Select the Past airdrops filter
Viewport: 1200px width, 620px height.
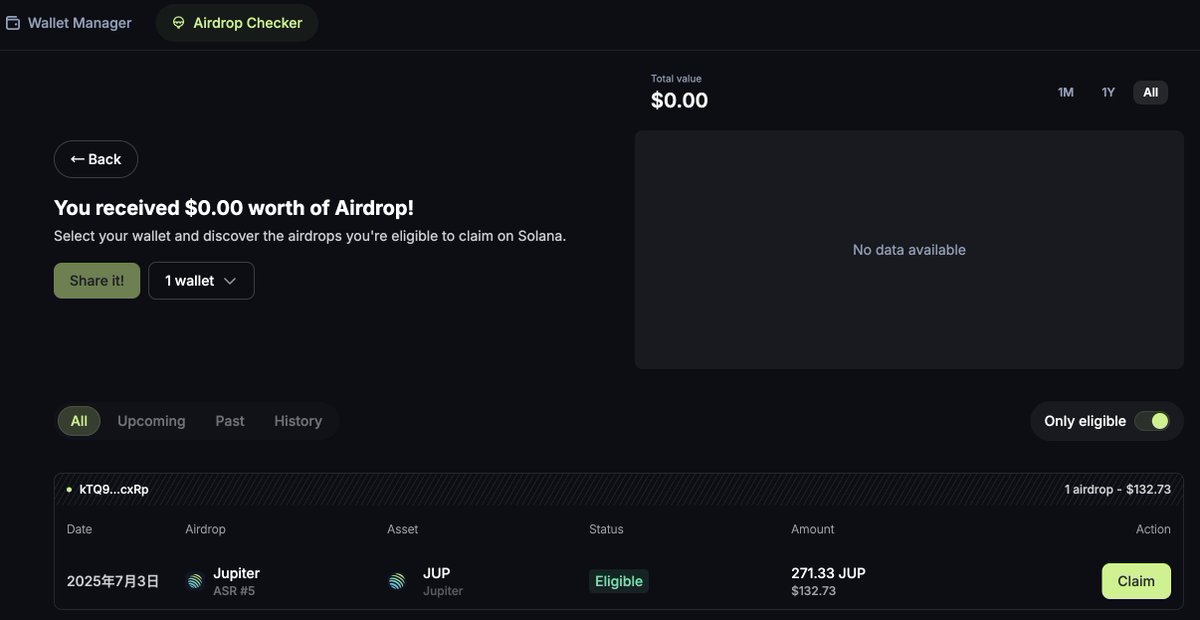click(x=230, y=421)
